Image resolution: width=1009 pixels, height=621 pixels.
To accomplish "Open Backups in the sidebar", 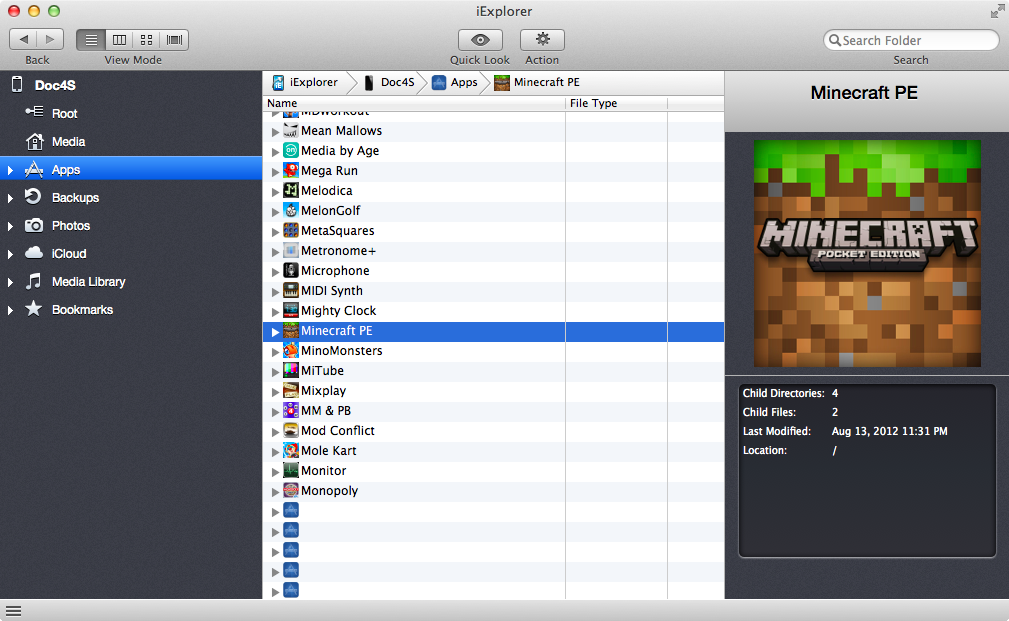I will click(75, 198).
